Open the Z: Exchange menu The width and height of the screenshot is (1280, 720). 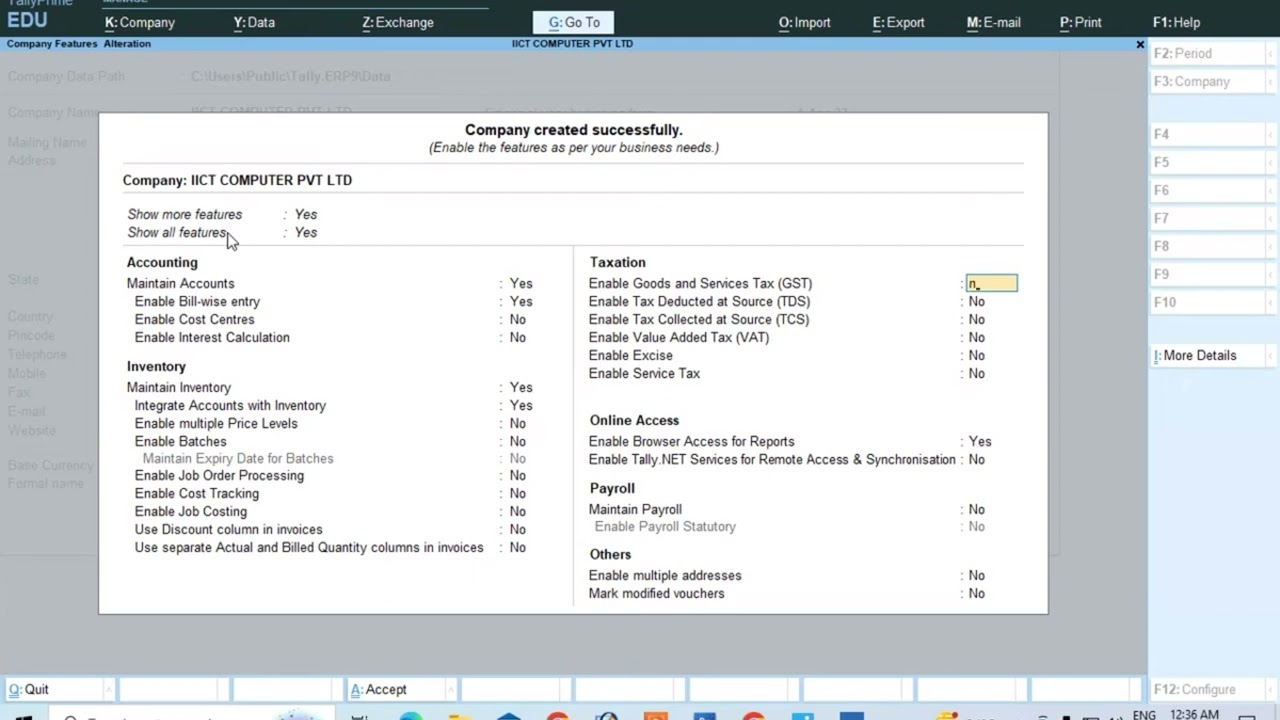pyautogui.click(x=398, y=22)
